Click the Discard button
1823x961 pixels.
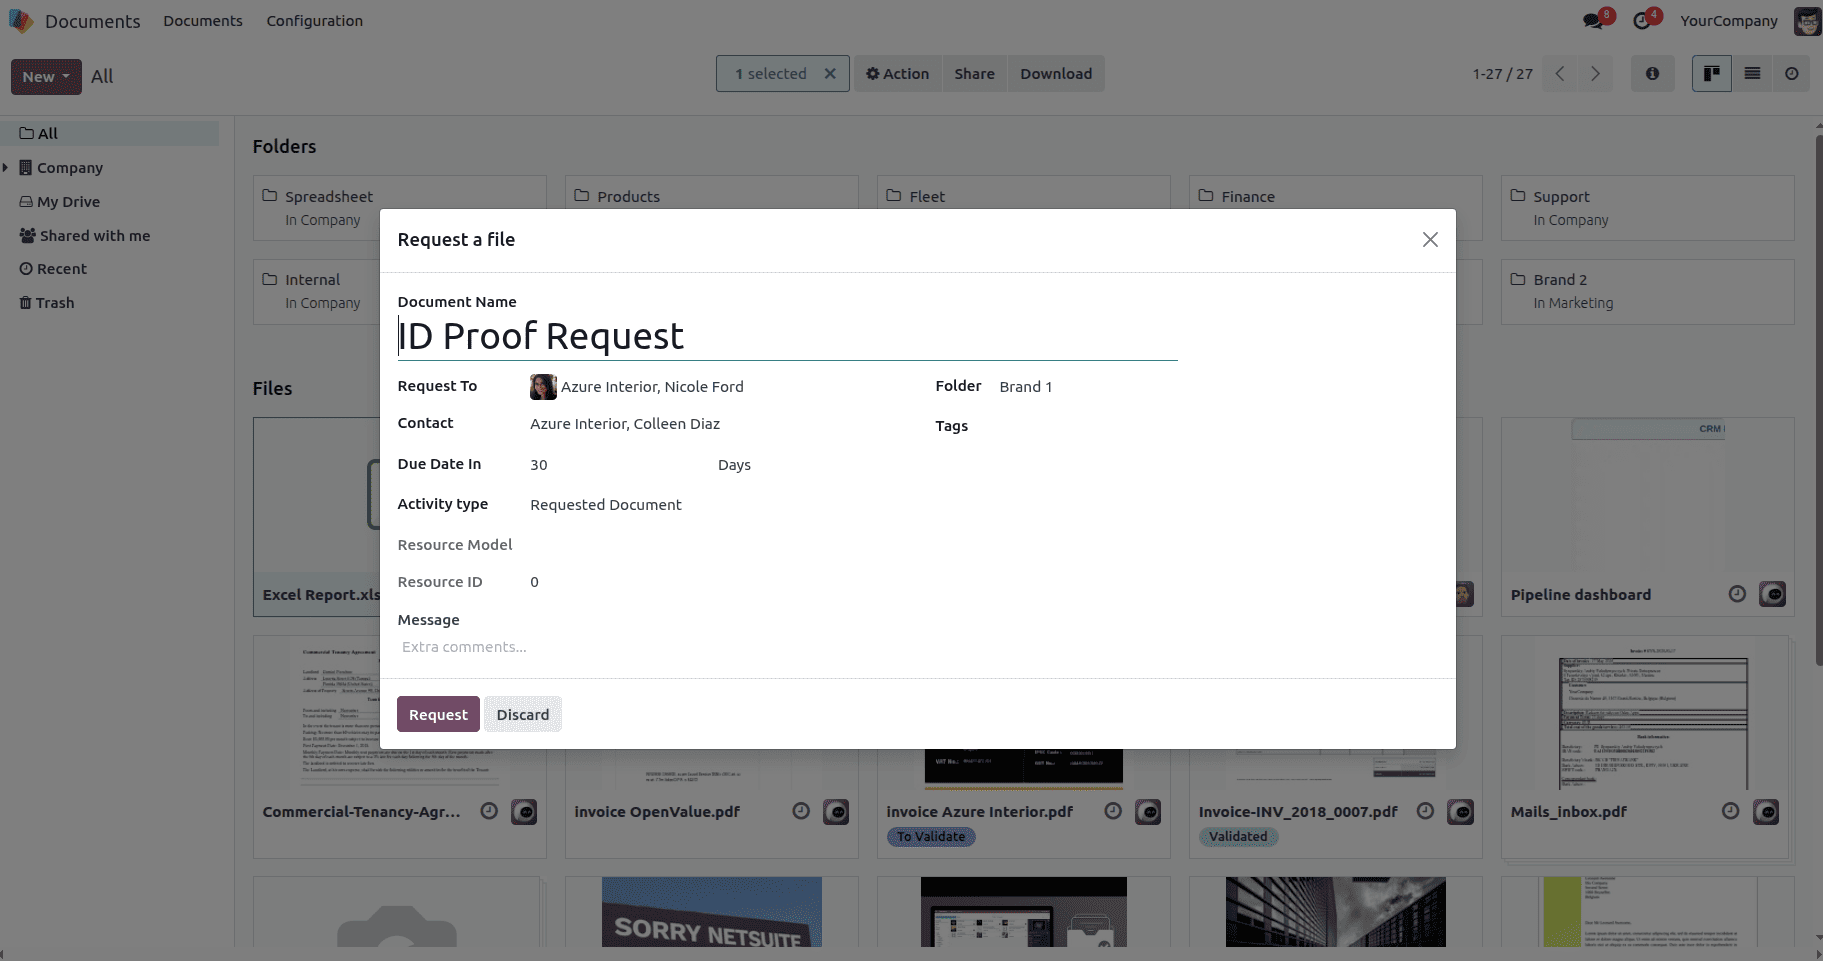pos(523,714)
